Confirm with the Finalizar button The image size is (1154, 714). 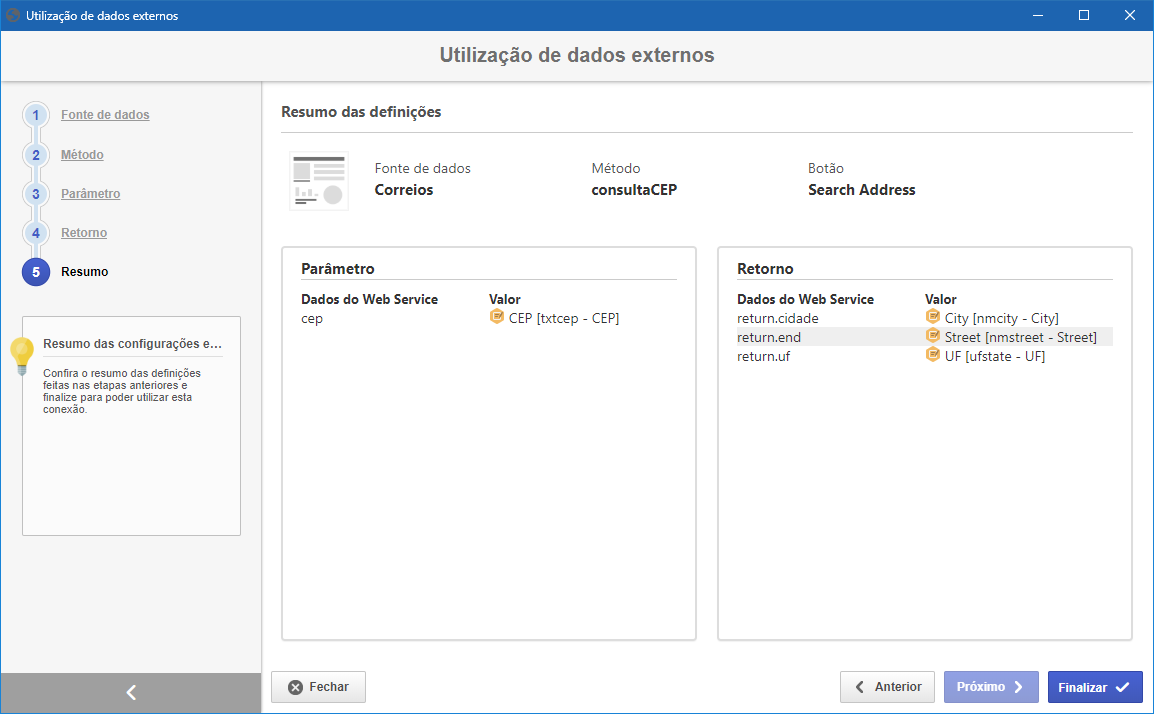pyautogui.click(x=1095, y=687)
